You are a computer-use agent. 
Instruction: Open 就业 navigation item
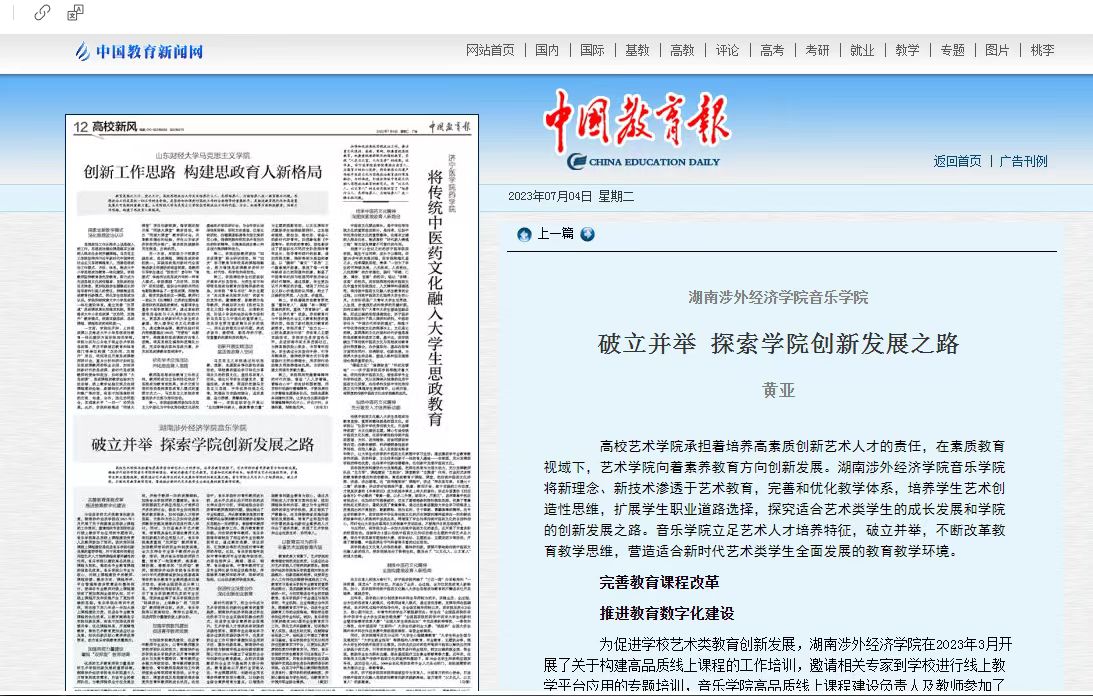(x=862, y=50)
